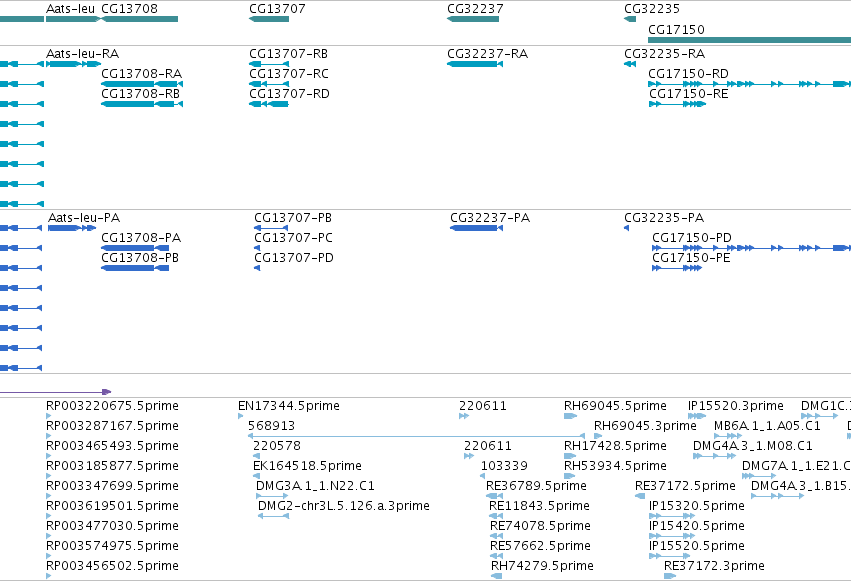The image size is (851, 581).
Task: Select transcript Aats-leu-RA
Action: (73, 64)
